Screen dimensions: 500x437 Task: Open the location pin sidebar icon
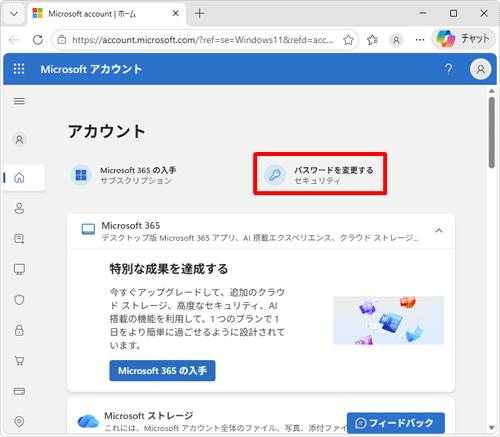click(x=19, y=421)
